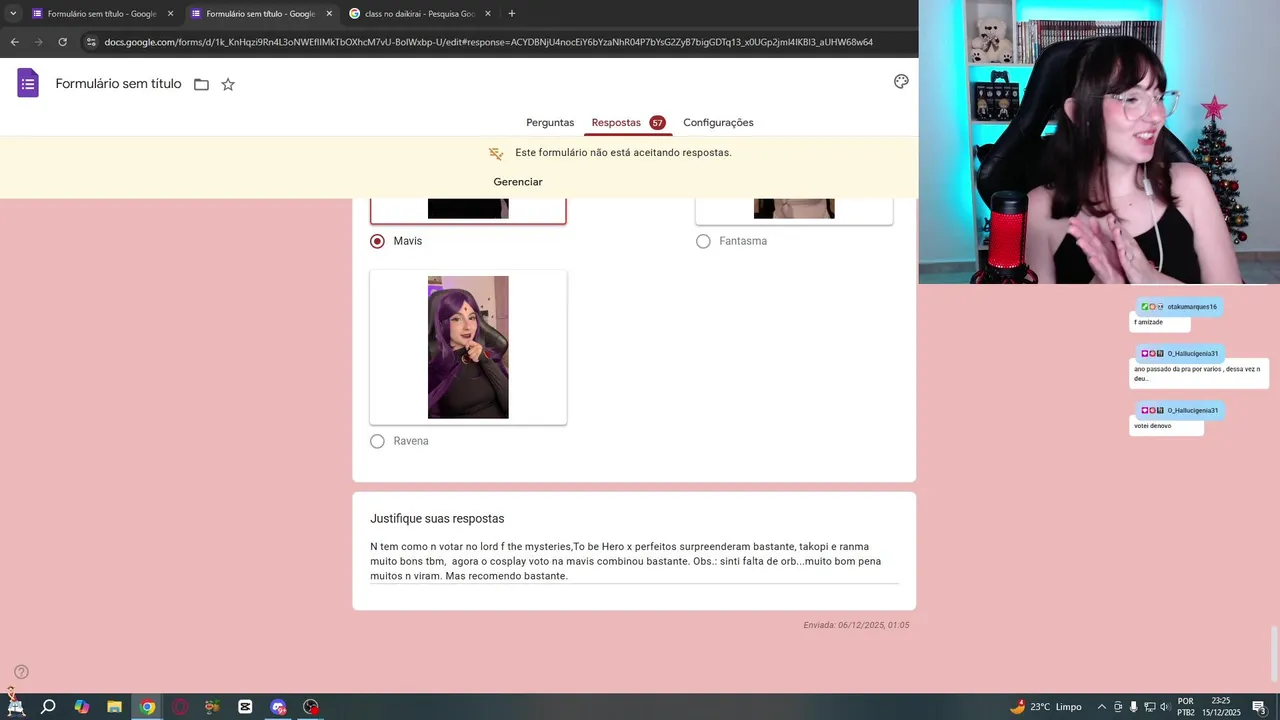
Task: Open a new browser tab with plus icon
Action: (x=512, y=14)
